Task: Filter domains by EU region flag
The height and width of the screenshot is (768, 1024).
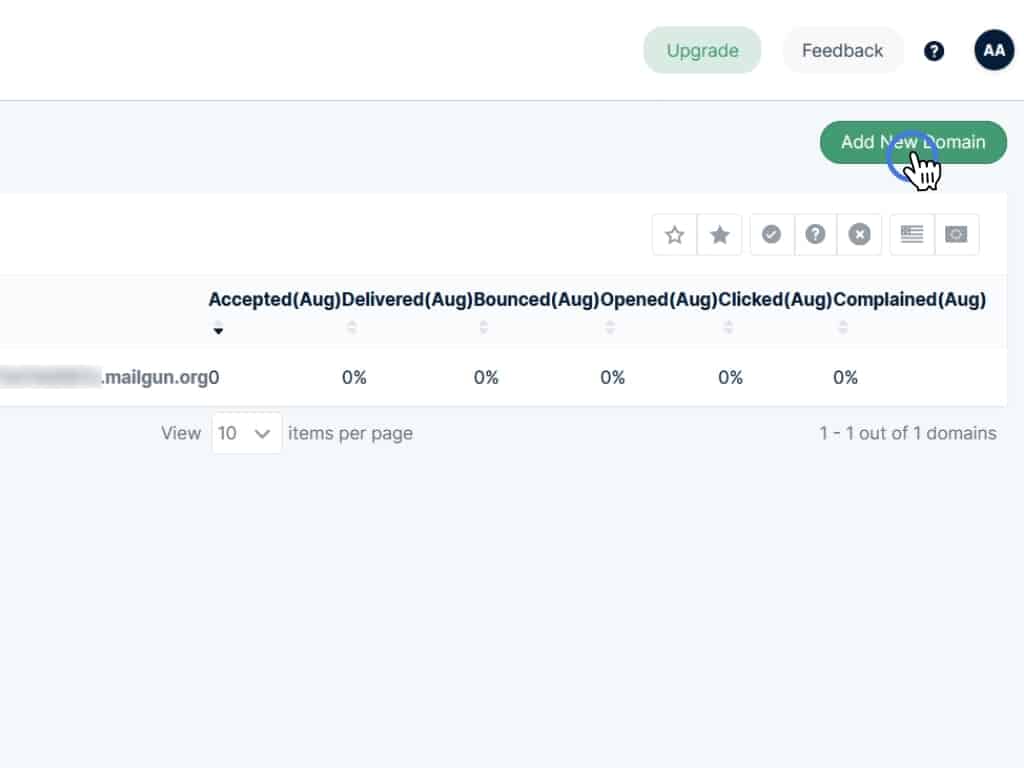Action: [957, 235]
